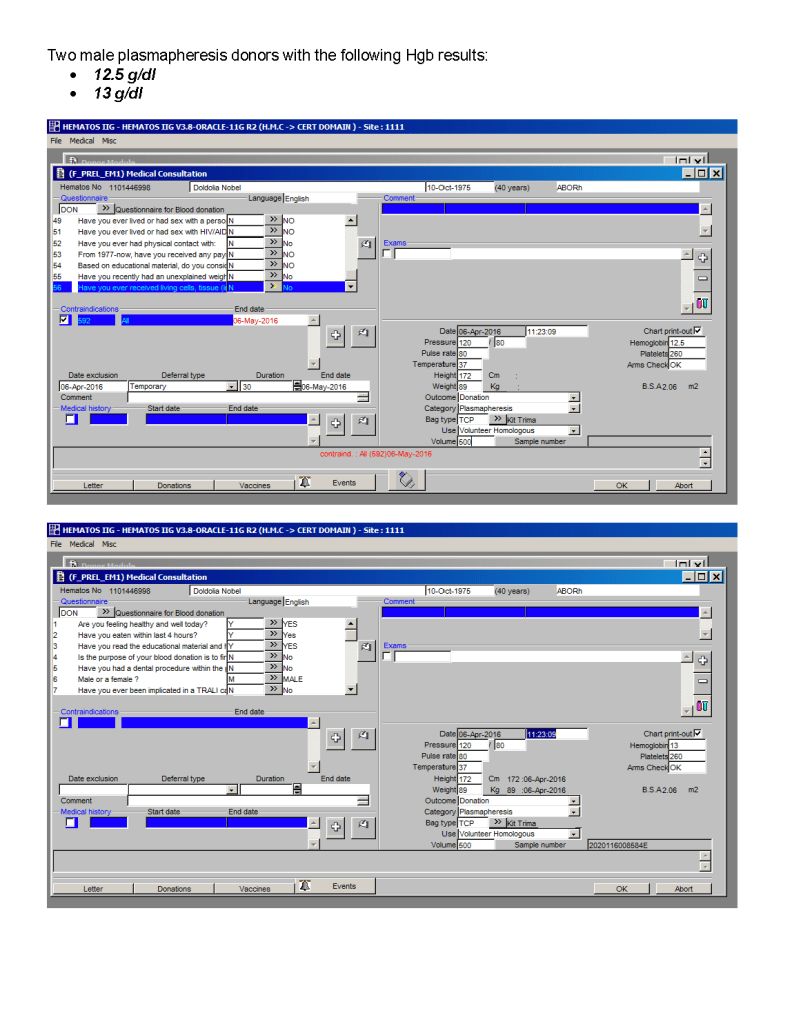792x1024 pixels.
Task: Open the Misc menu in bottom window
Action: [x=109, y=544]
